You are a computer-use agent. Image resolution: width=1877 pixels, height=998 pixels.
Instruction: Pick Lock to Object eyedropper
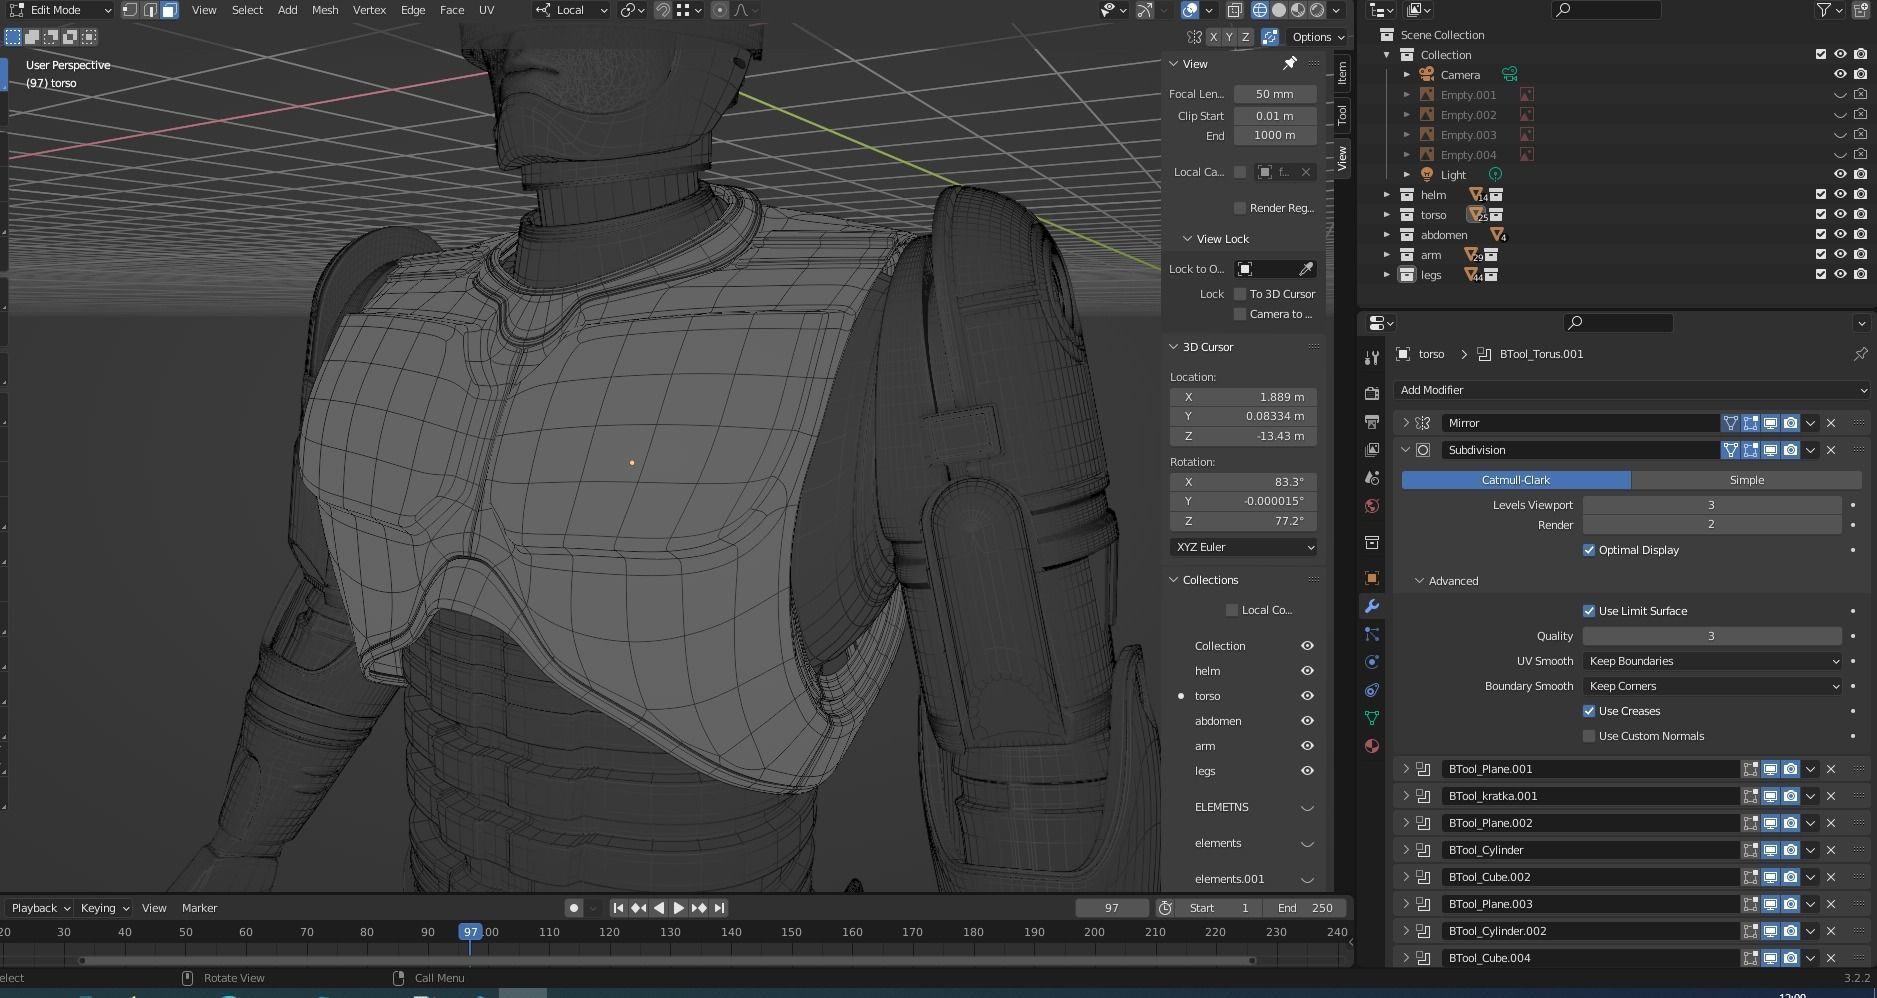(1306, 269)
